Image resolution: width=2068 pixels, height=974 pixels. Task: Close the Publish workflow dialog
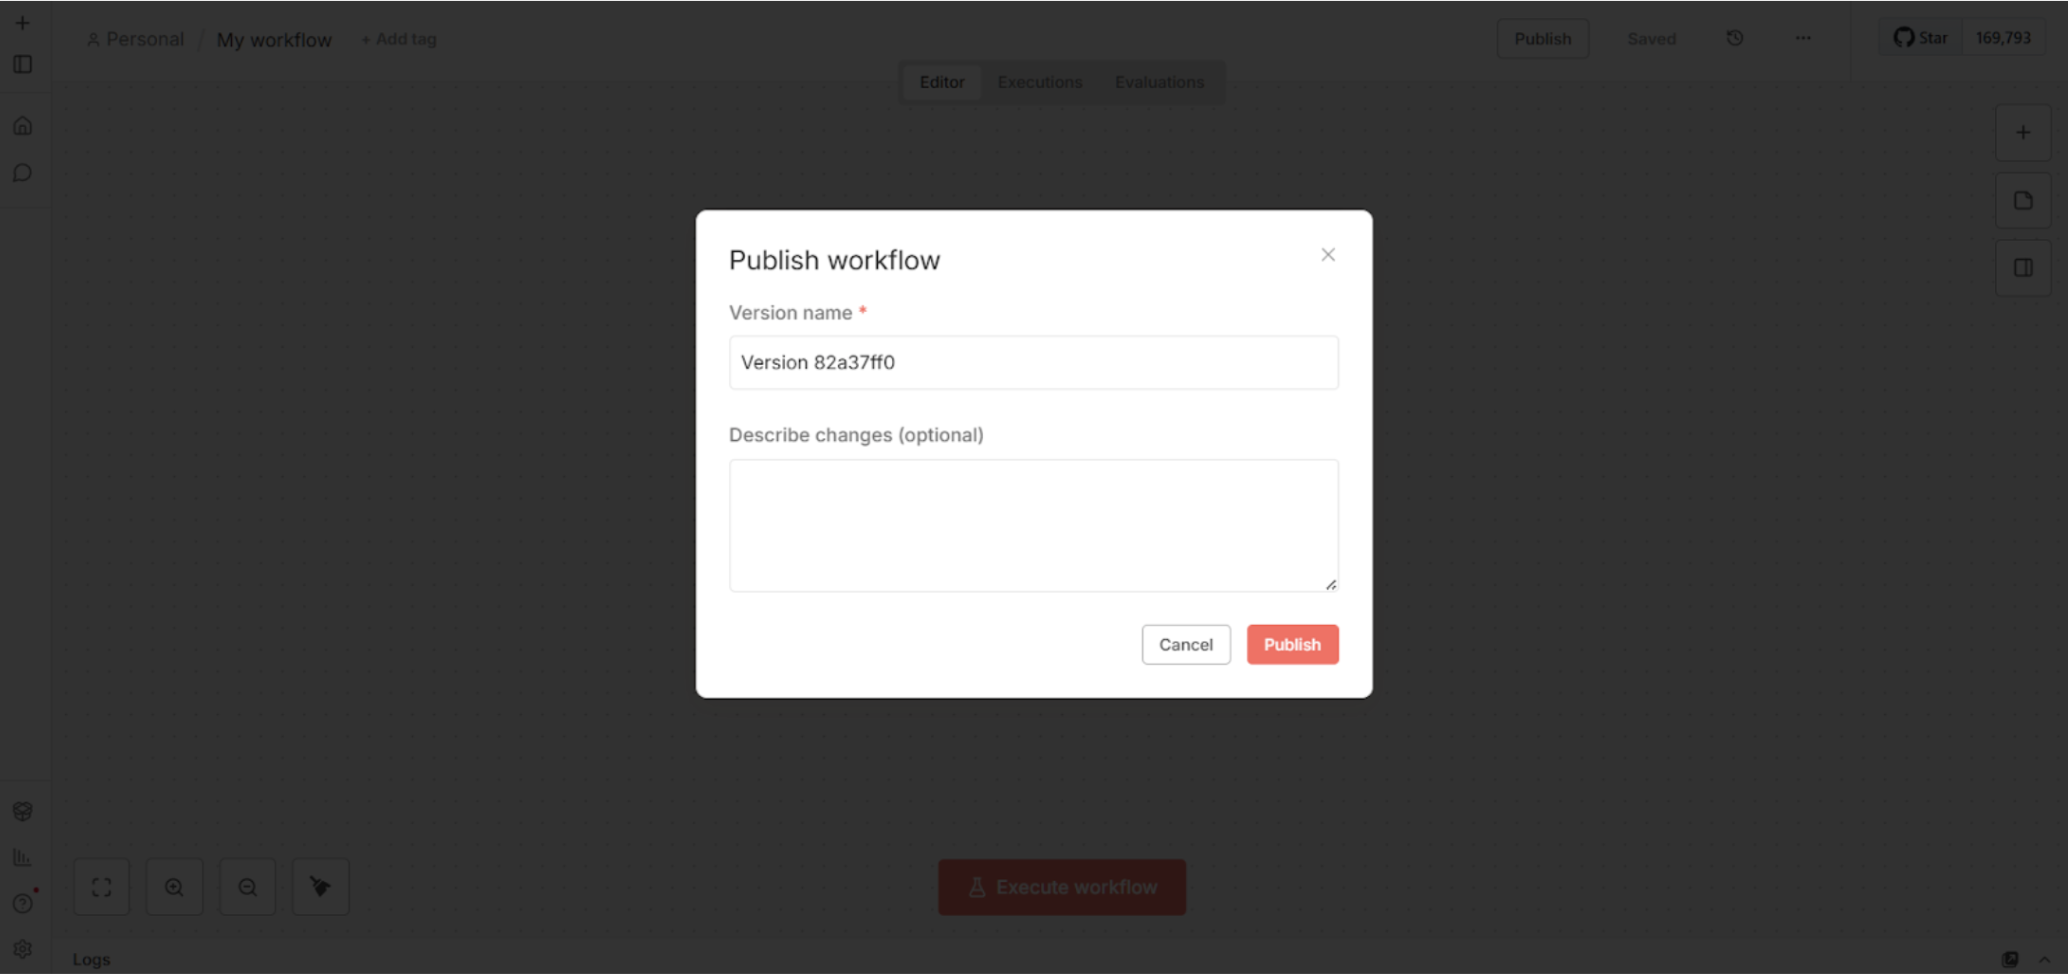tap(1327, 255)
